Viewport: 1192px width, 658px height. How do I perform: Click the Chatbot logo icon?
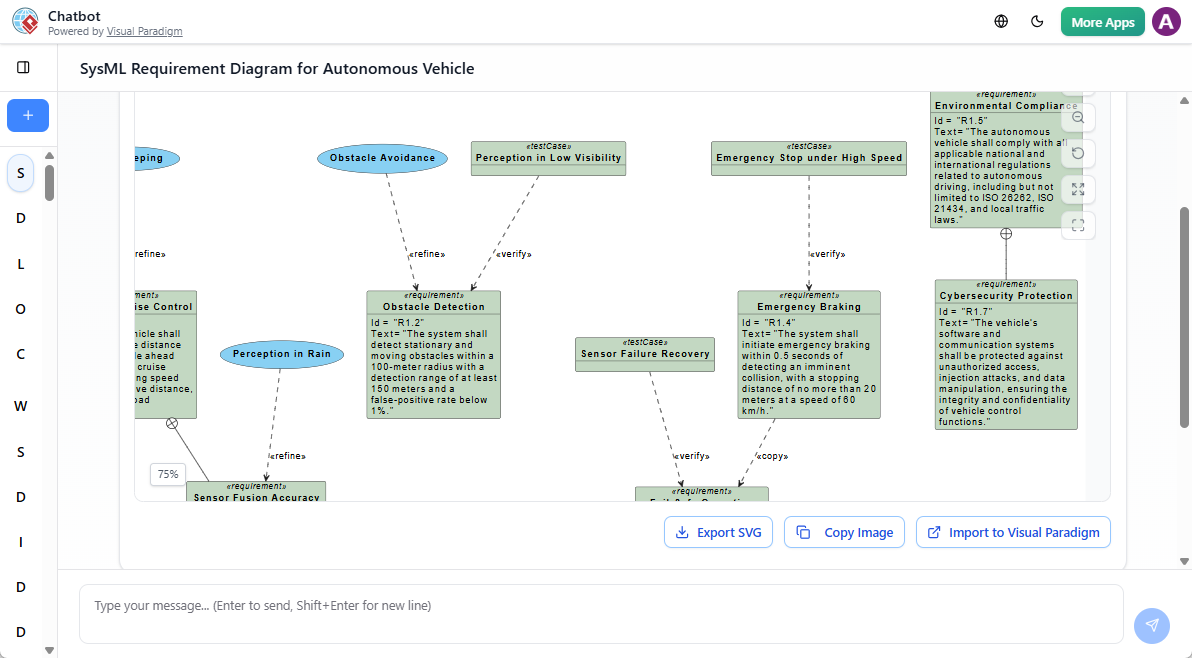[x=25, y=21]
